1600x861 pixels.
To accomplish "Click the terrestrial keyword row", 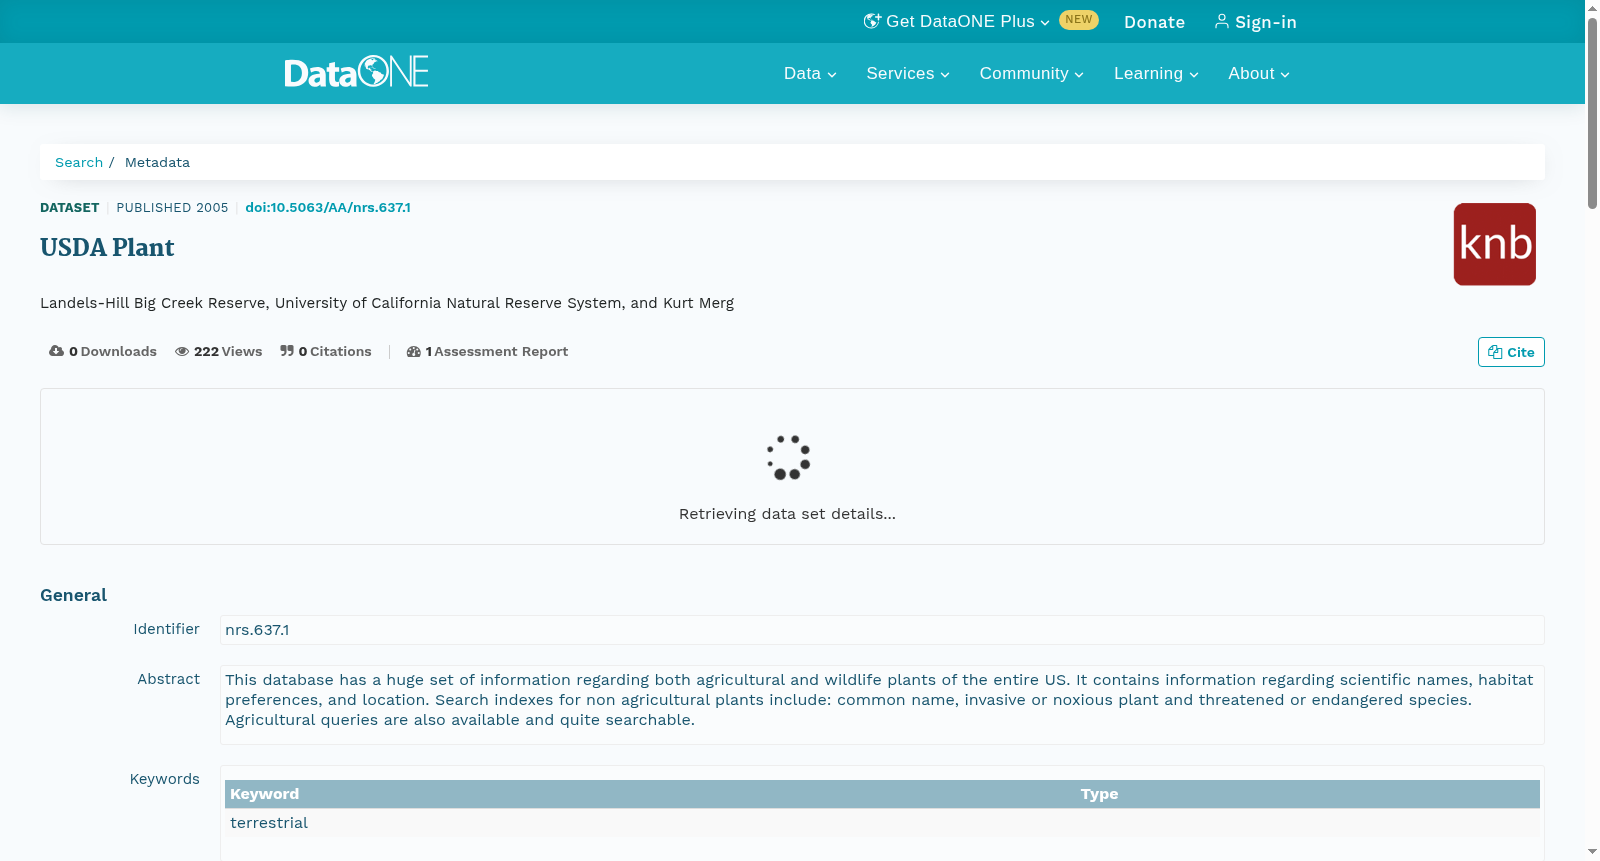I will [x=882, y=823].
